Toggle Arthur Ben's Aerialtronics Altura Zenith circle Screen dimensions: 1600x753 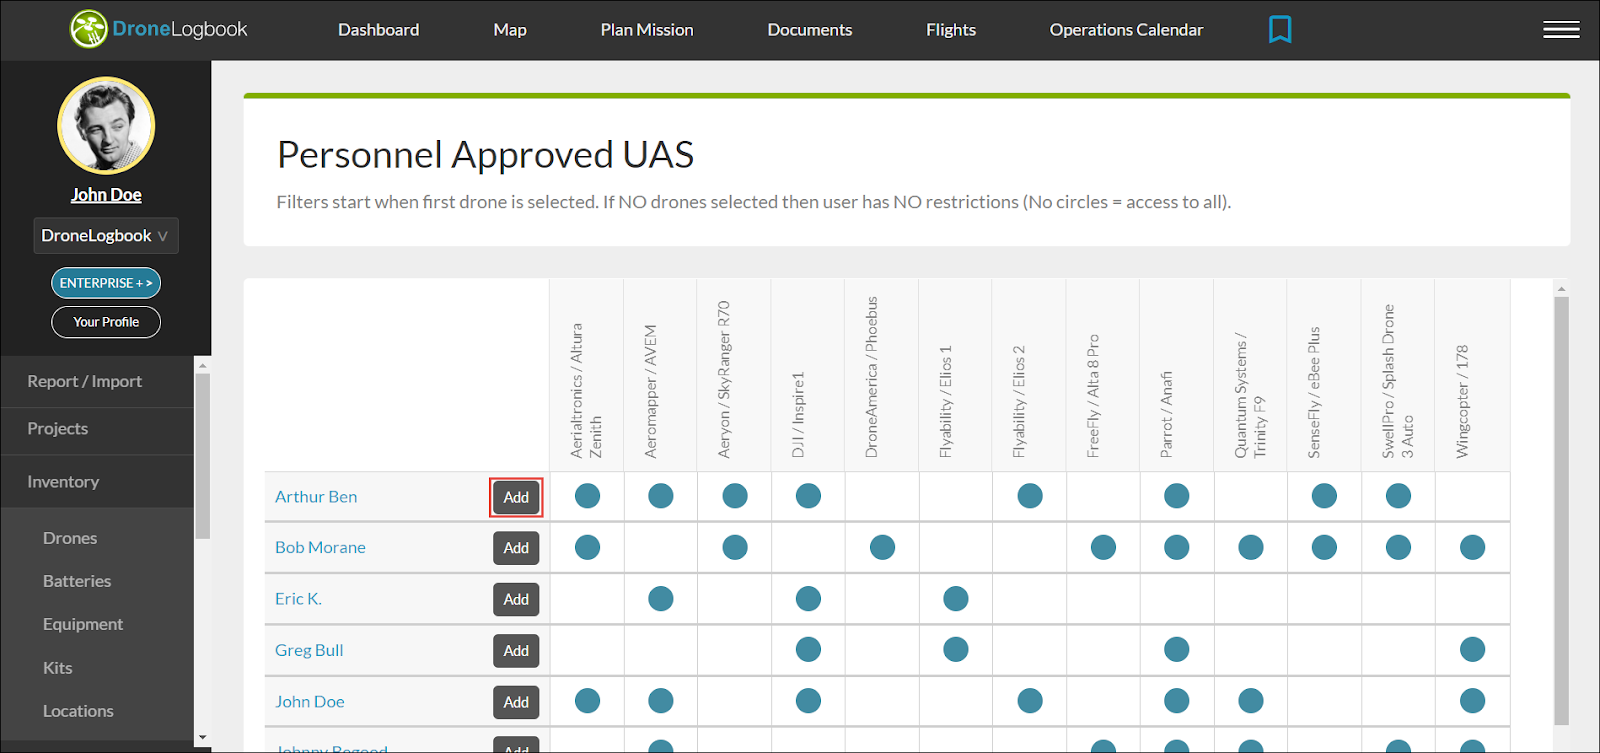pyautogui.click(x=588, y=496)
